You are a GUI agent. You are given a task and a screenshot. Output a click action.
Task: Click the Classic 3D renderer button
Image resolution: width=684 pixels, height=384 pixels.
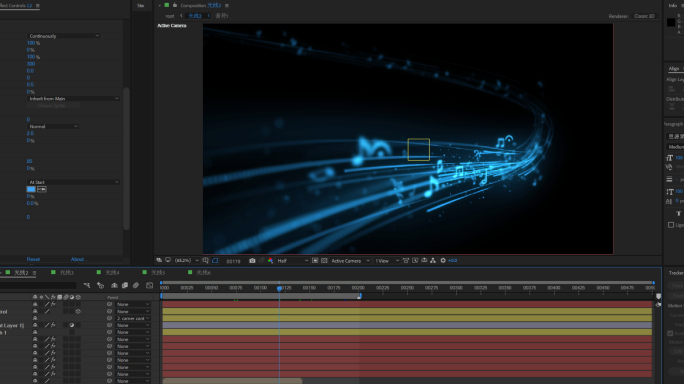tap(644, 16)
